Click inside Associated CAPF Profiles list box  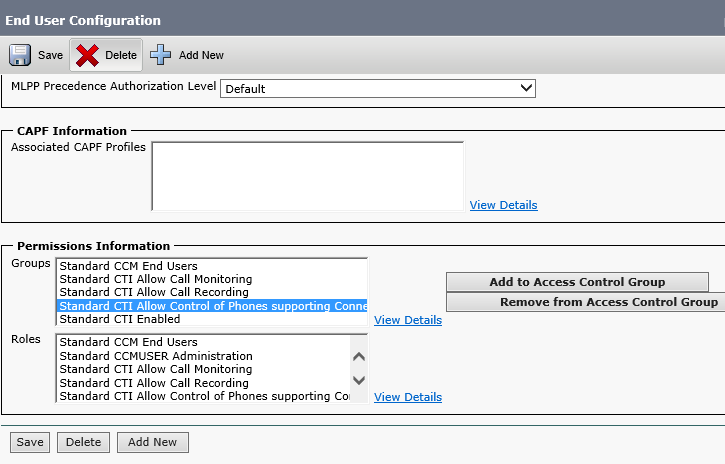pos(307,176)
